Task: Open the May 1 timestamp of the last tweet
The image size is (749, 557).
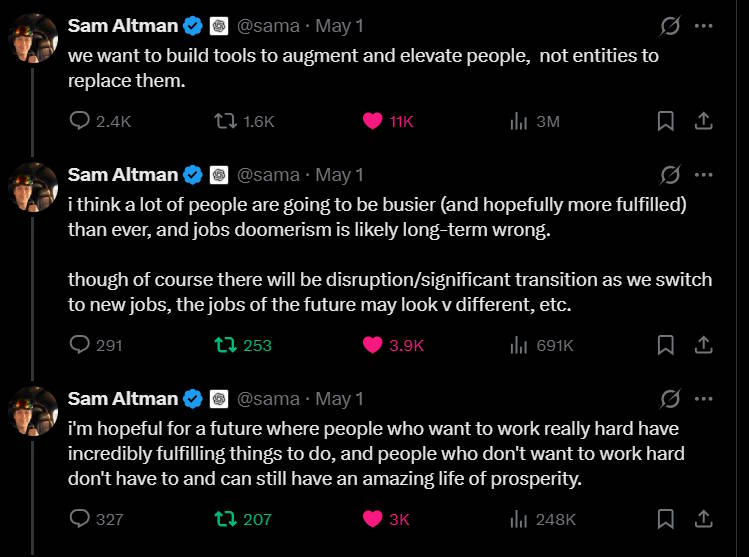Action: pyautogui.click(x=339, y=399)
